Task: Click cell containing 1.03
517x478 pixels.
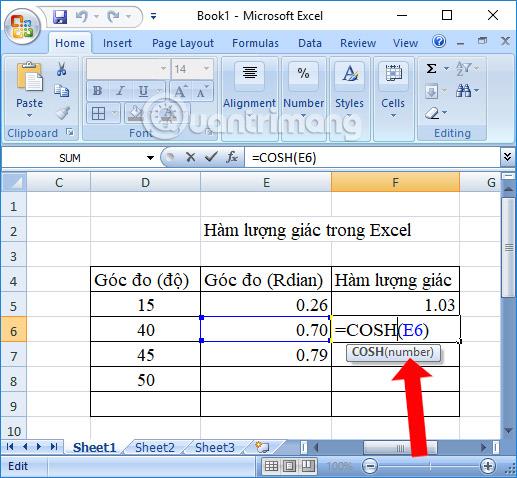Action: [x=395, y=305]
